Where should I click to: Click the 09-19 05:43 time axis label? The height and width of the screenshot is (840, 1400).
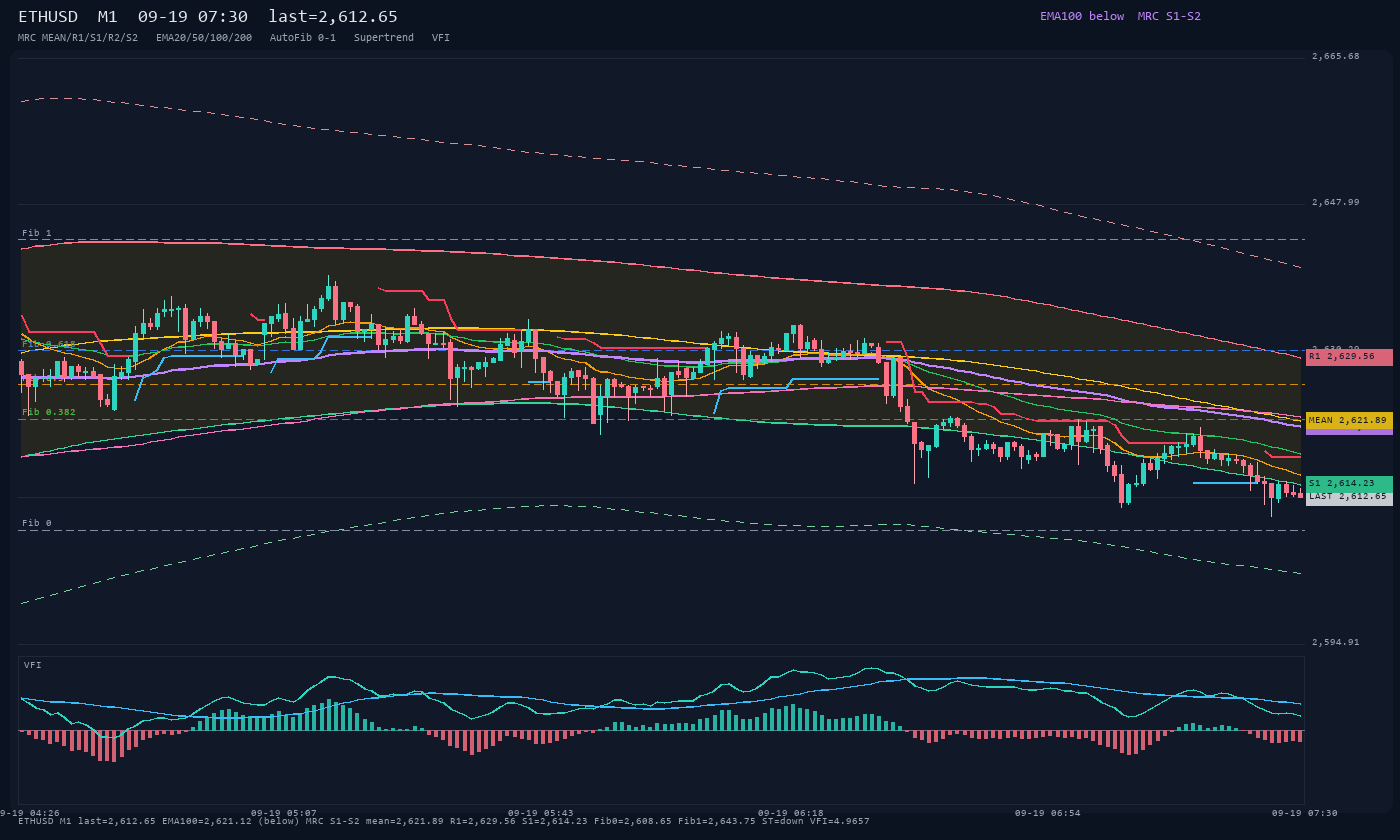(541, 813)
